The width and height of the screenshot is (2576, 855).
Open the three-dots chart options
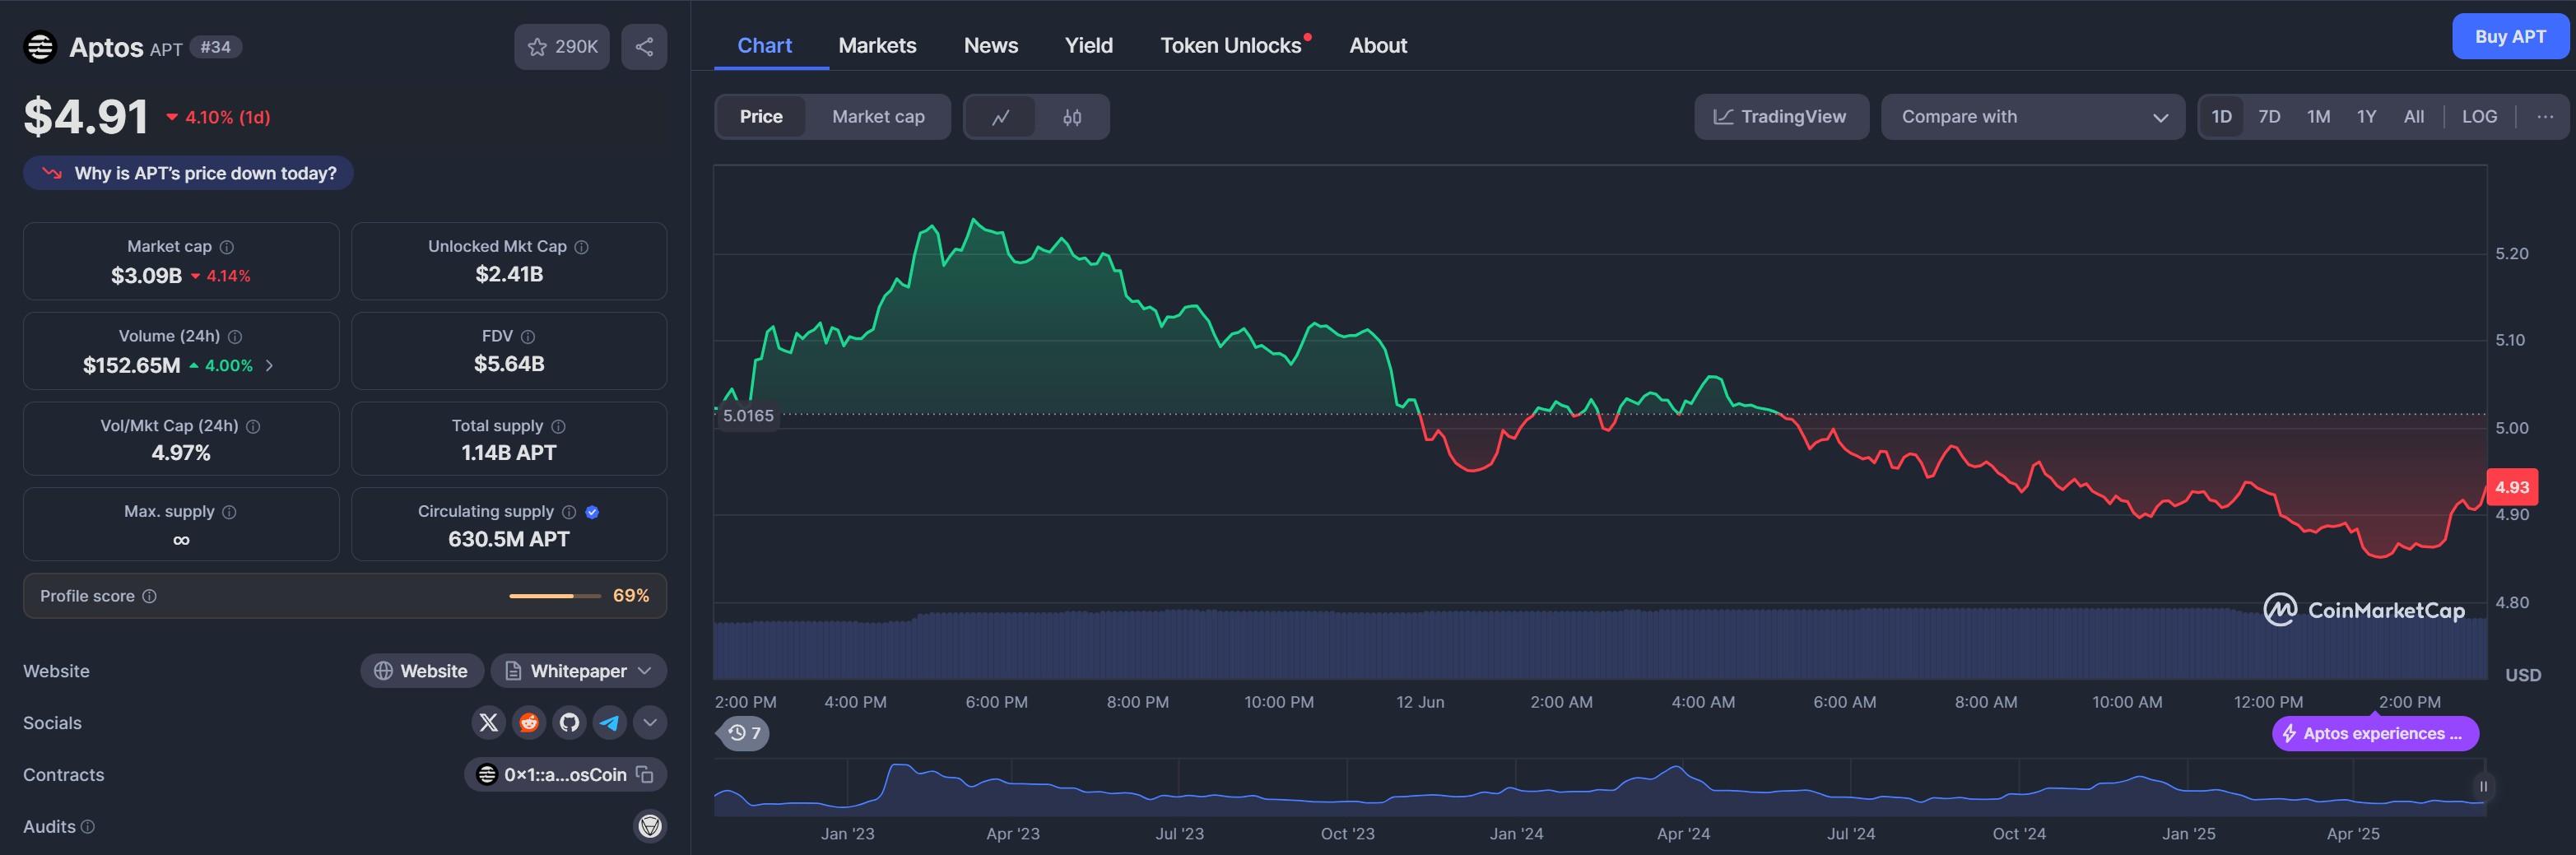click(x=2545, y=117)
